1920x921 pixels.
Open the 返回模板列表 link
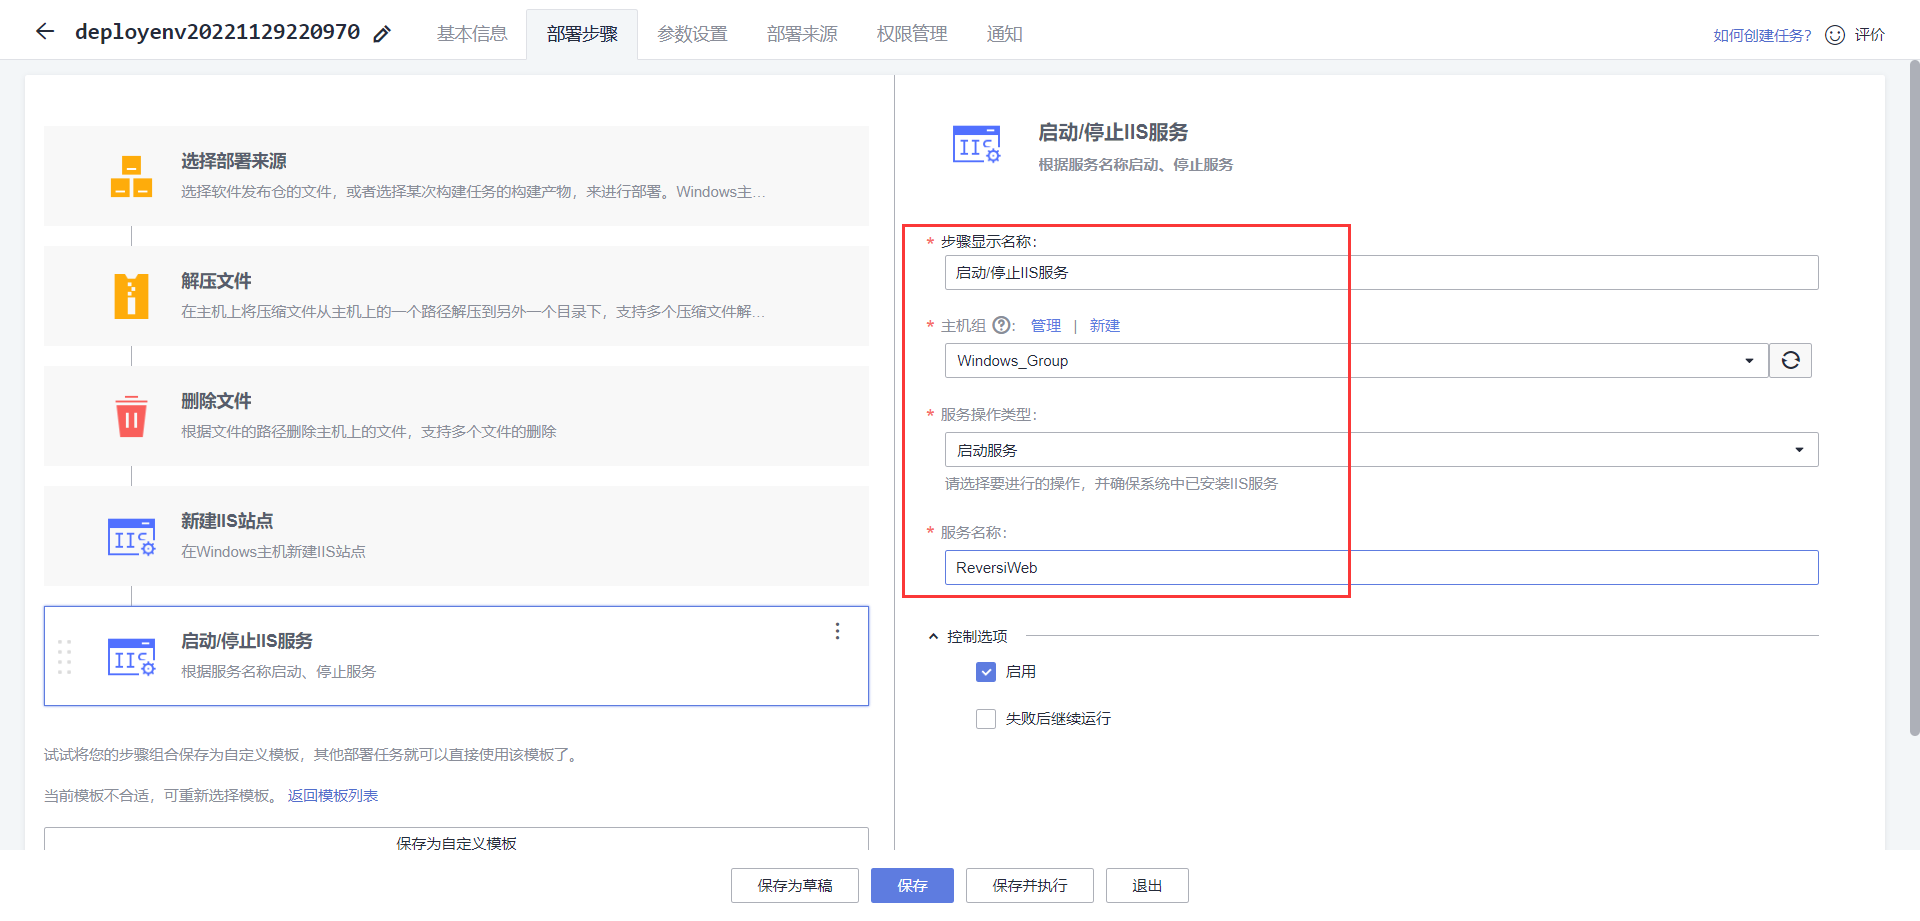click(331, 795)
